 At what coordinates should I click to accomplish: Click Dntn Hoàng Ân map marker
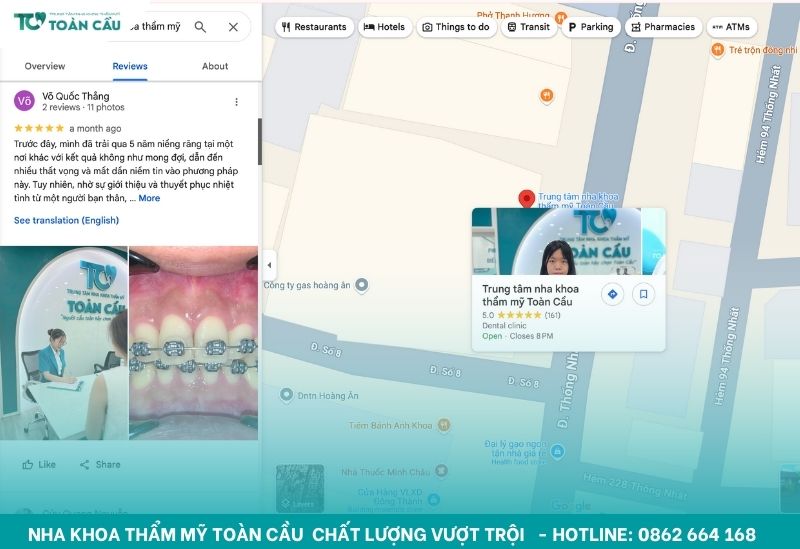tap(286, 395)
